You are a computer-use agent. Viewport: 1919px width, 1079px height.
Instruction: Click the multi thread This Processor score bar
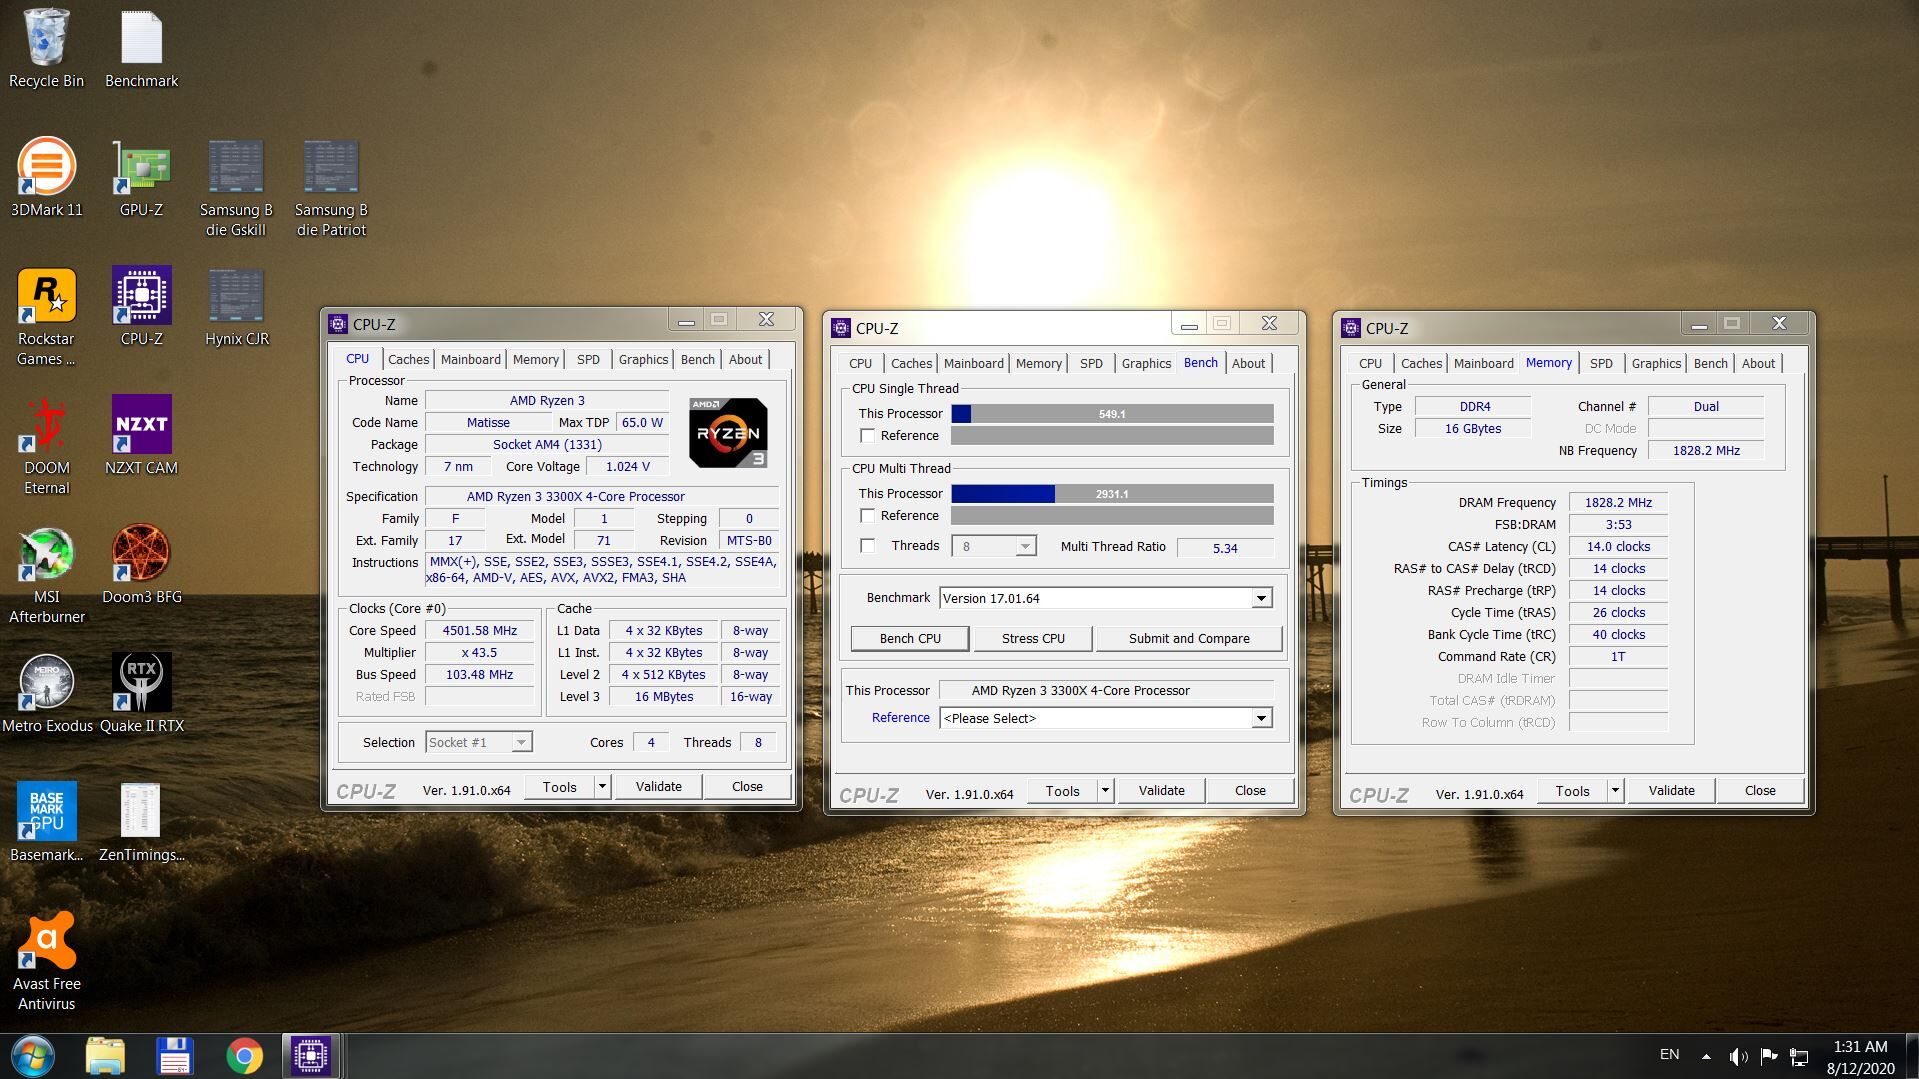1112,494
